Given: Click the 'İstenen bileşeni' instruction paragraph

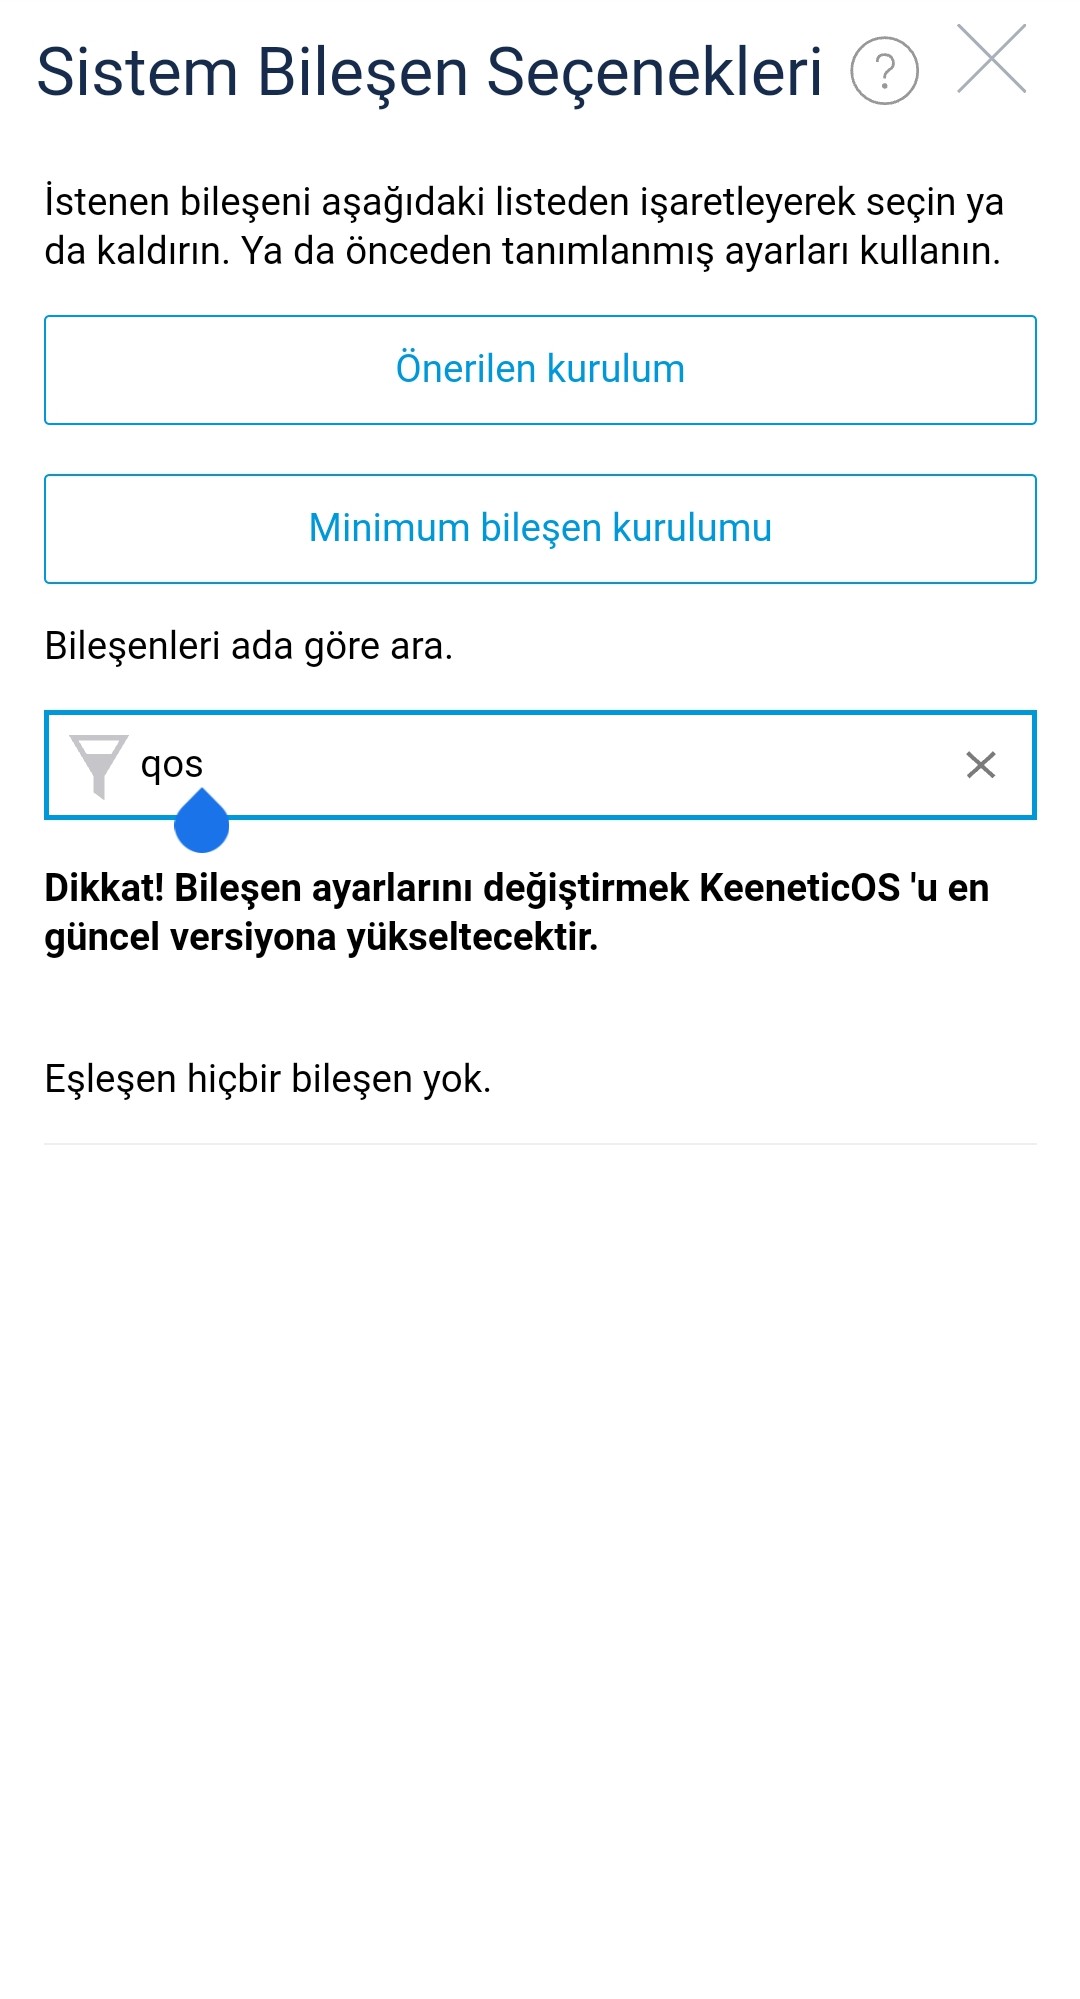Looking at the screenshot, I should tap(524, 226).
